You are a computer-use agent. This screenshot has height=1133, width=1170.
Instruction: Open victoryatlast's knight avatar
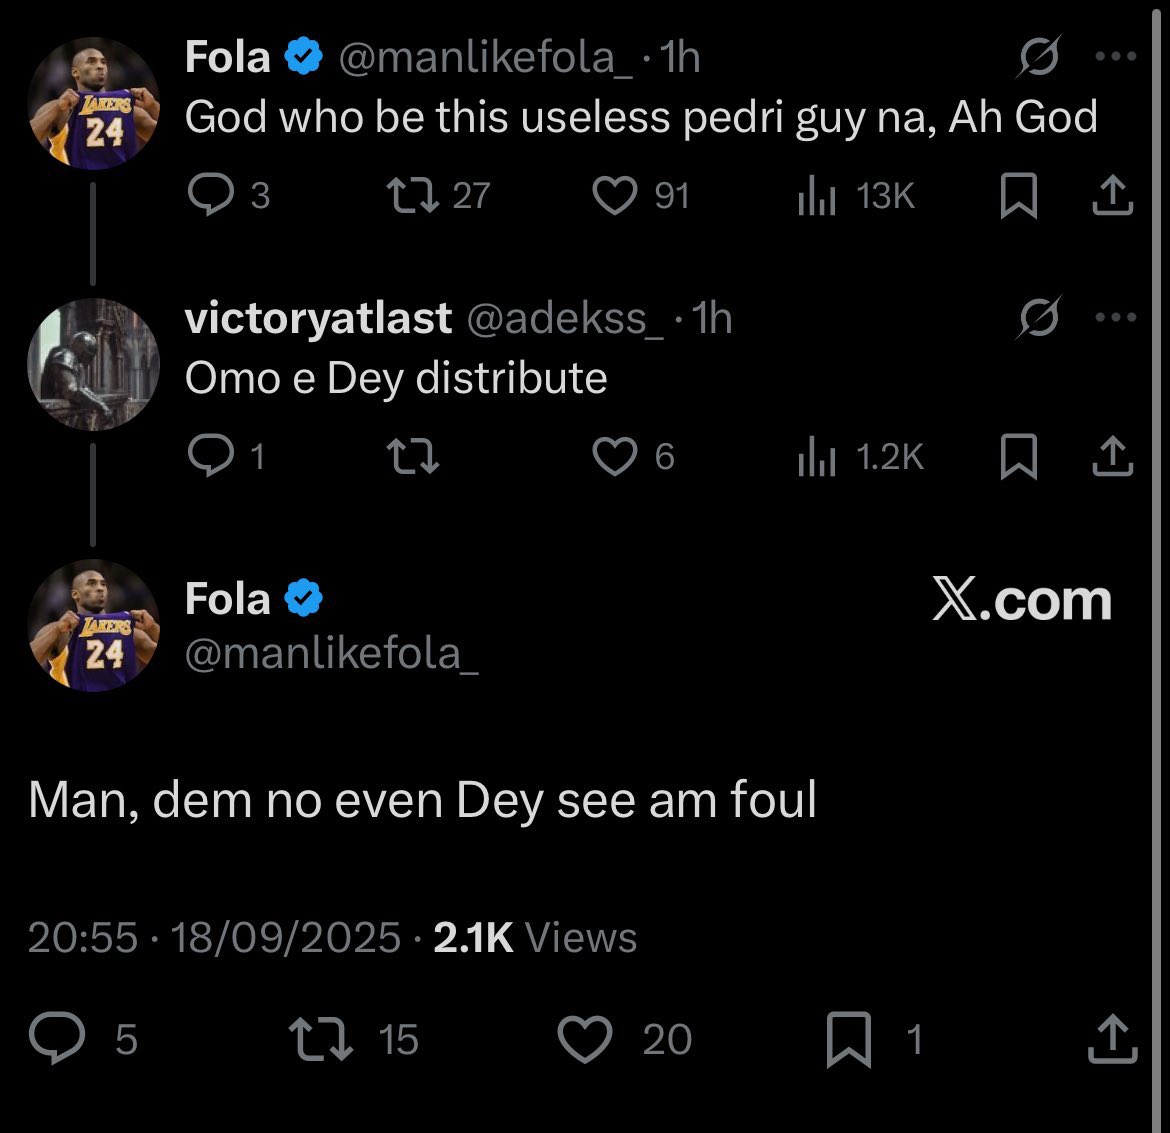[93, 364]
